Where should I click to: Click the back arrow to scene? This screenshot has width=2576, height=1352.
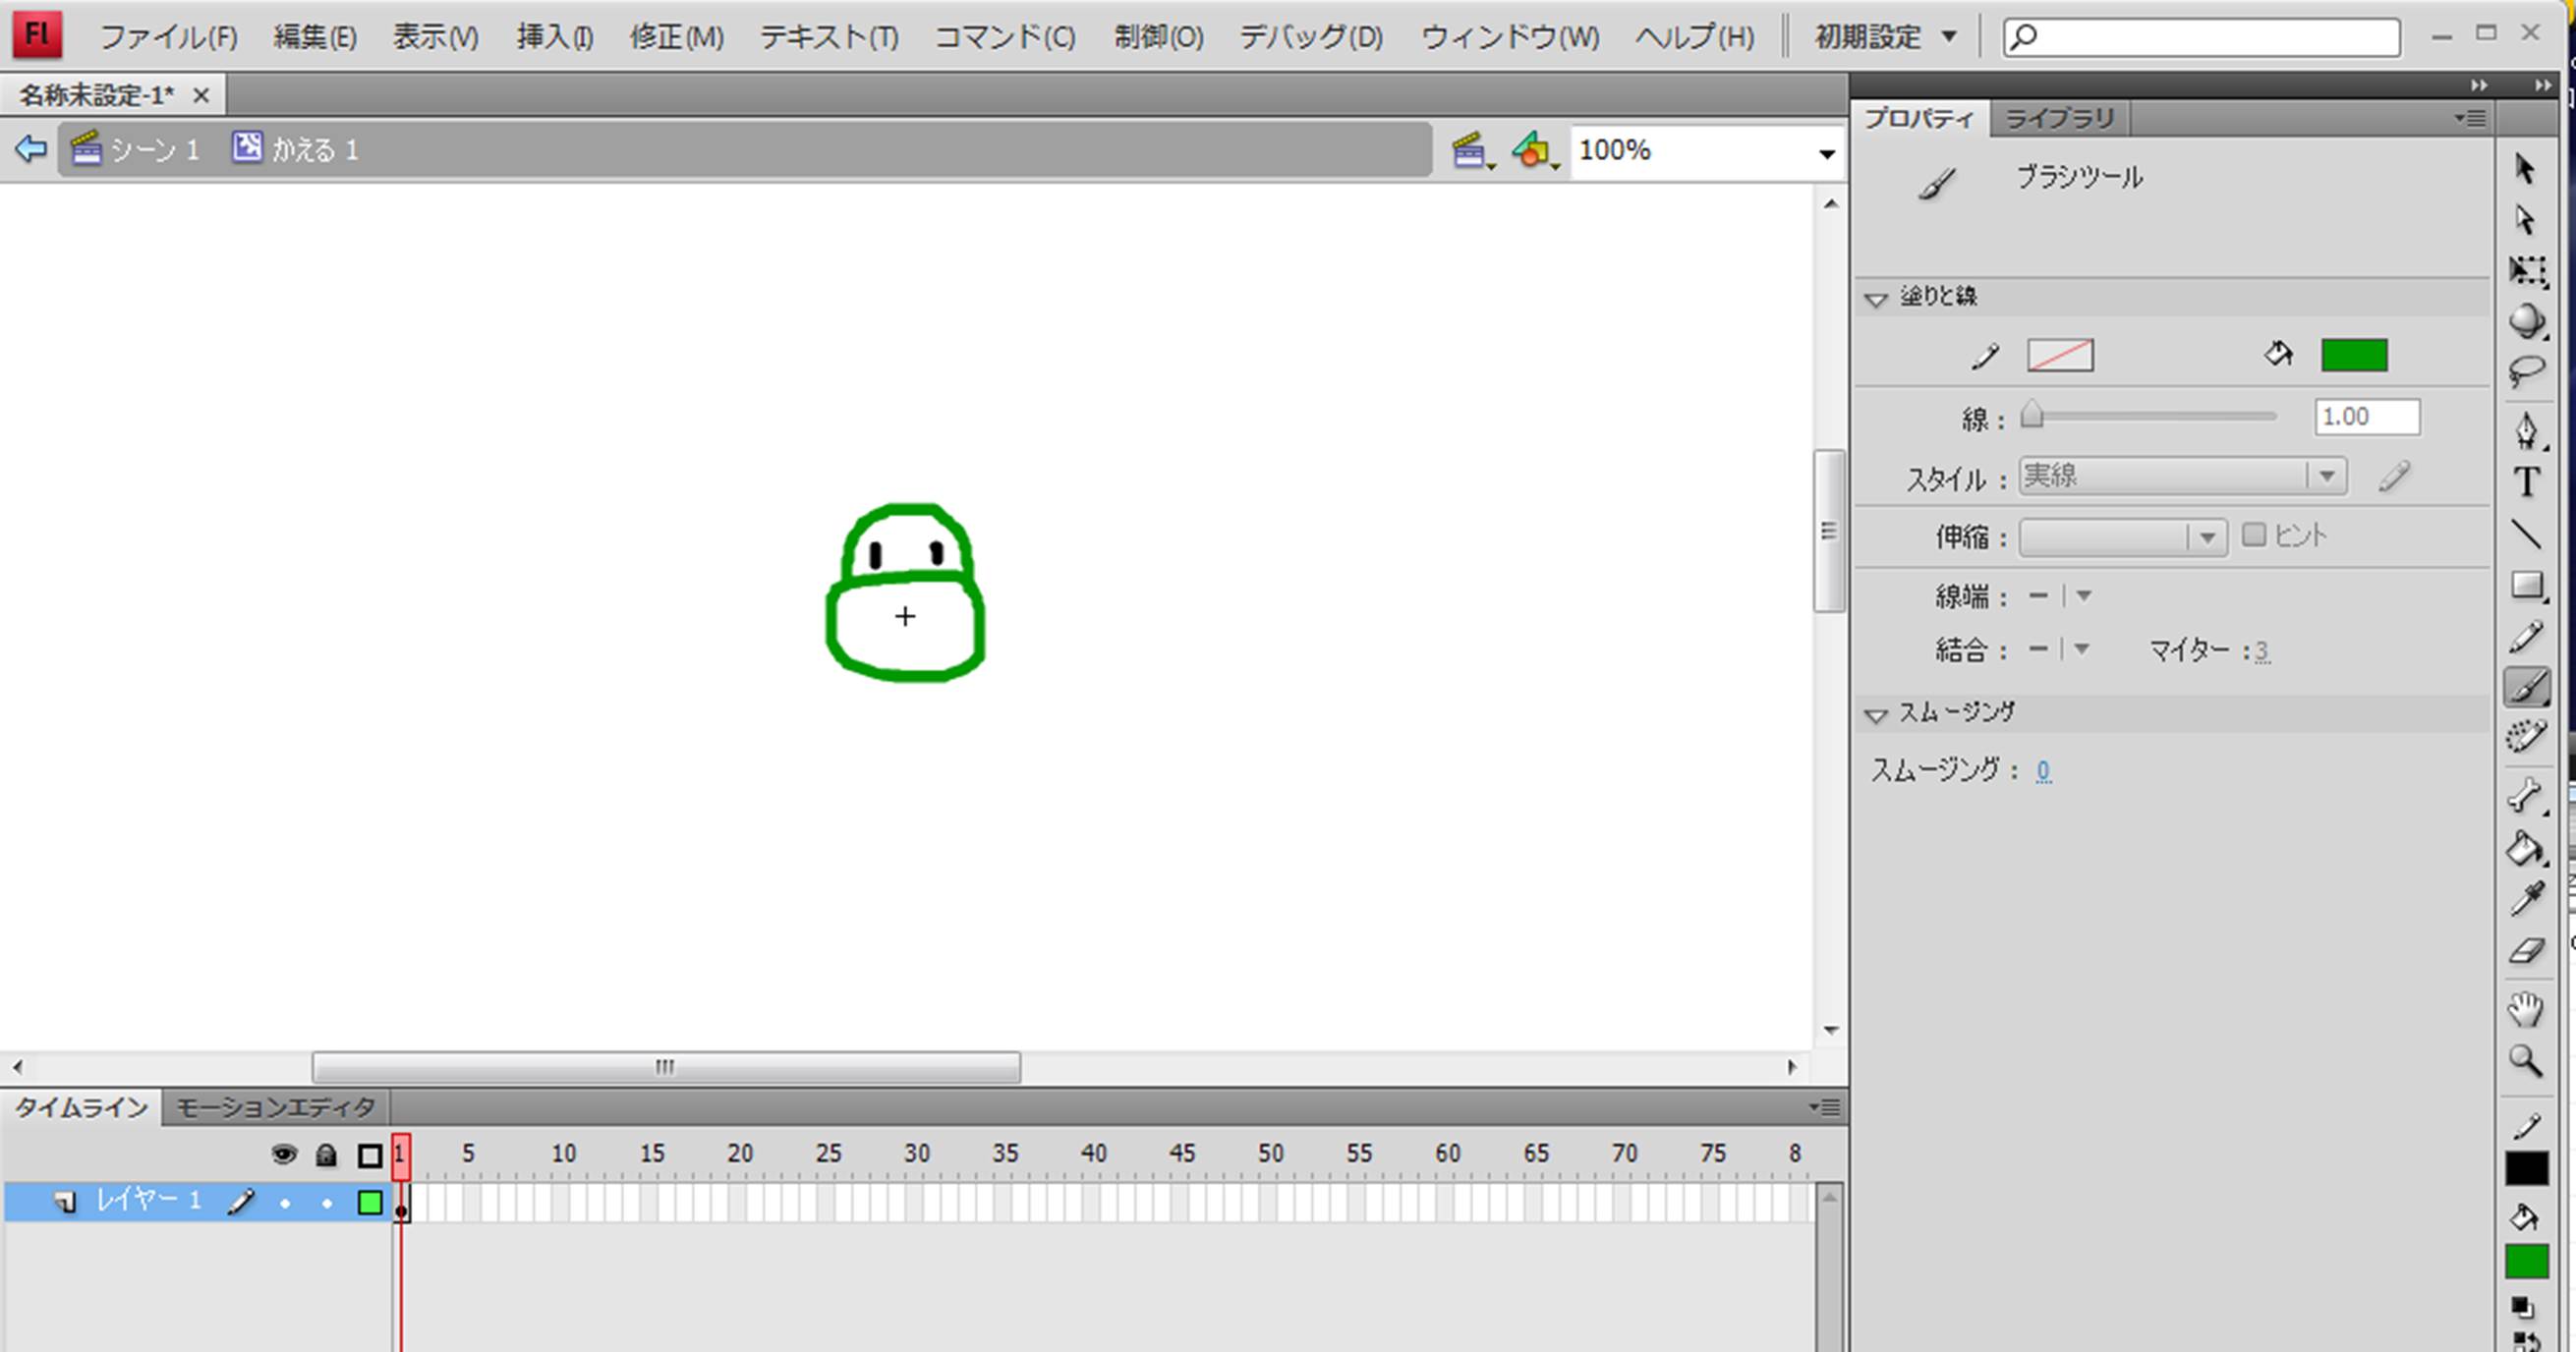click(30, 150)
